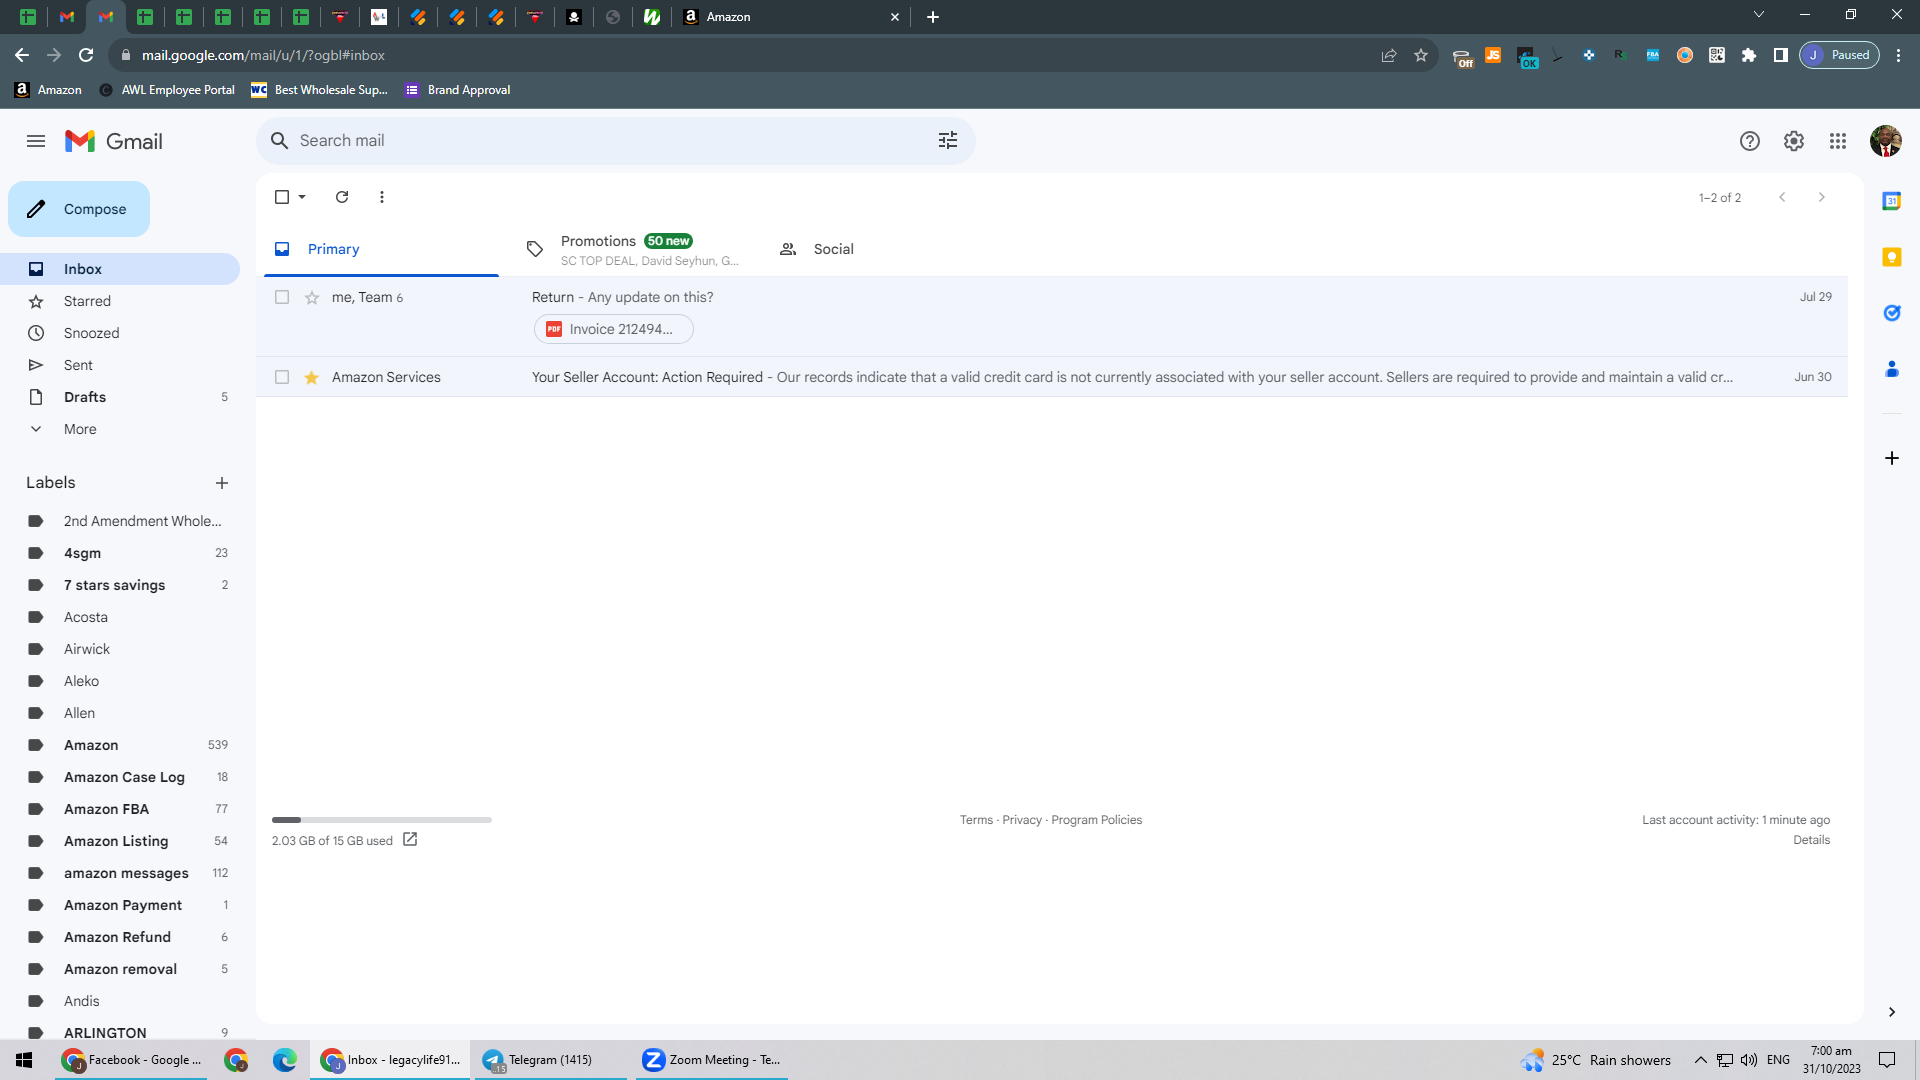Open the Starred folder

[x=120, y=301]
